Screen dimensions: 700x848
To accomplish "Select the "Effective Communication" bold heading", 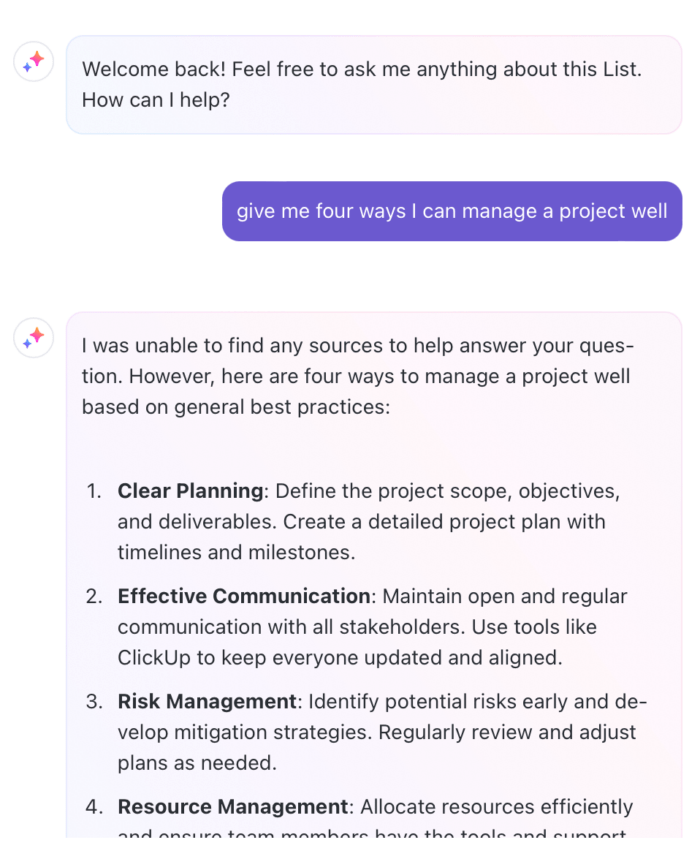I will (244, 596).
